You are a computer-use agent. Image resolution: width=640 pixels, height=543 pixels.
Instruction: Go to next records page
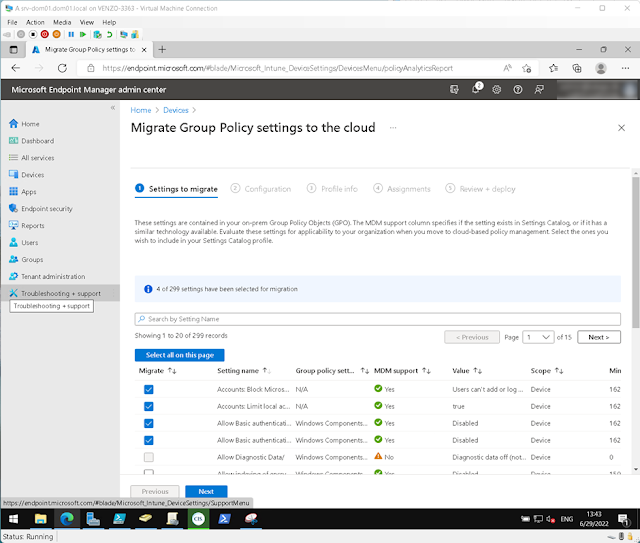click(599, 337)
